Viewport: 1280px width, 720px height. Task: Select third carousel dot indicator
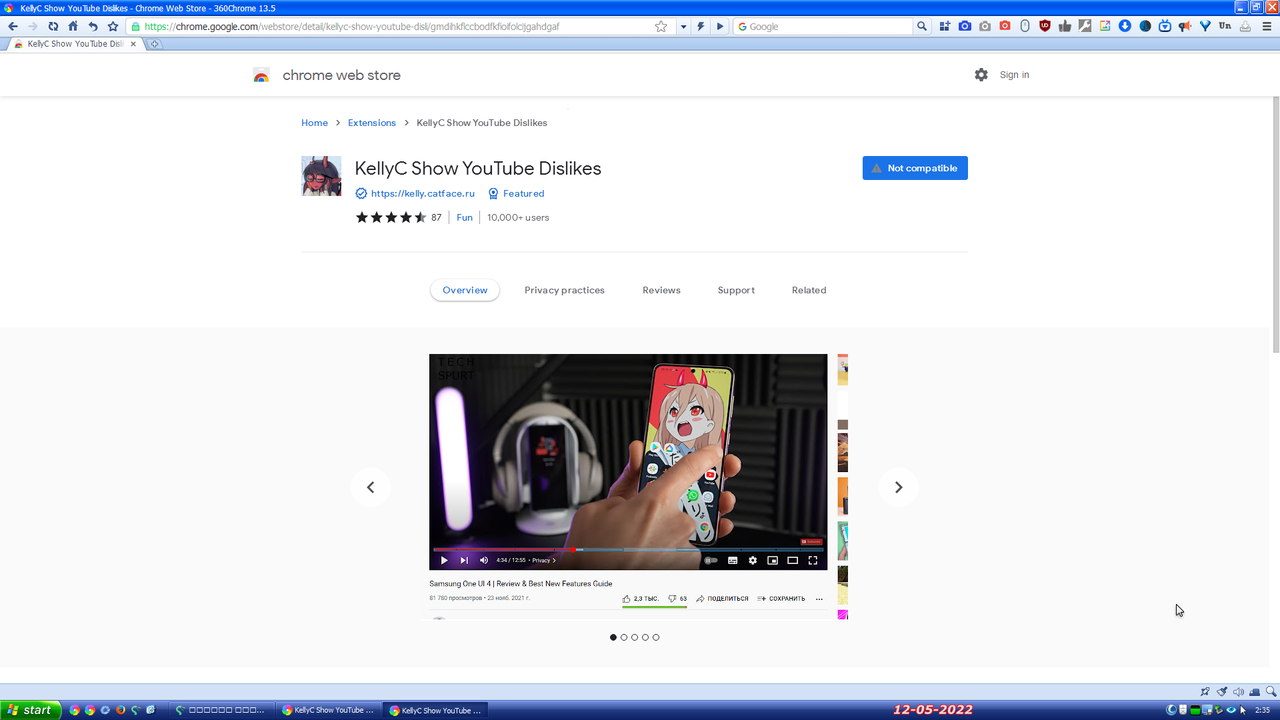click(x=634, y=637)
